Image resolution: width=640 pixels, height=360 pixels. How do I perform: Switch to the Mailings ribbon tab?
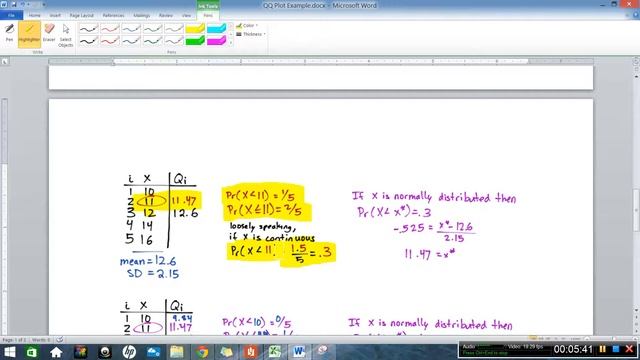pyautogui.click(x=142, y=16)
